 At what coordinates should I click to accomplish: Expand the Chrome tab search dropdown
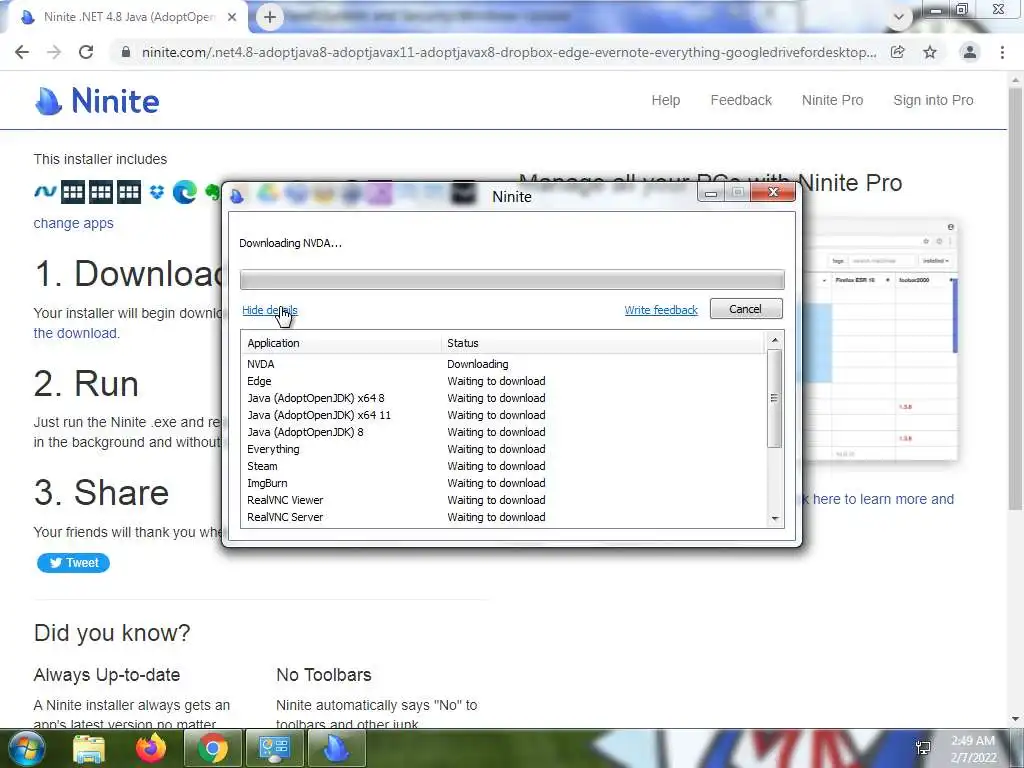pos(899,18)
